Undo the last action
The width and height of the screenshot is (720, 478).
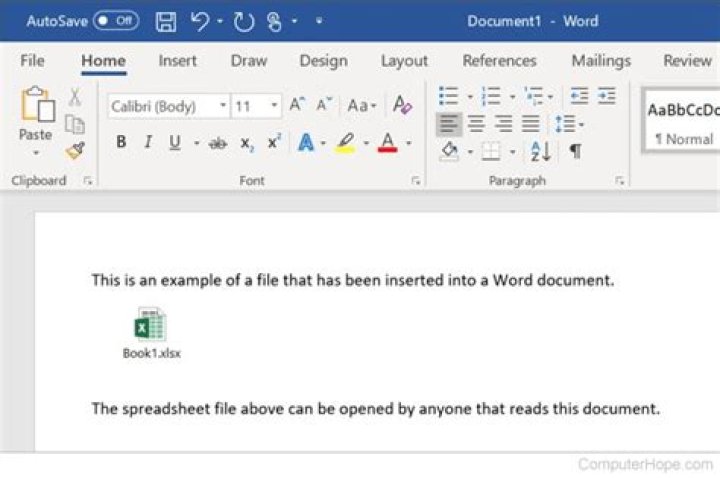[200, 21]
